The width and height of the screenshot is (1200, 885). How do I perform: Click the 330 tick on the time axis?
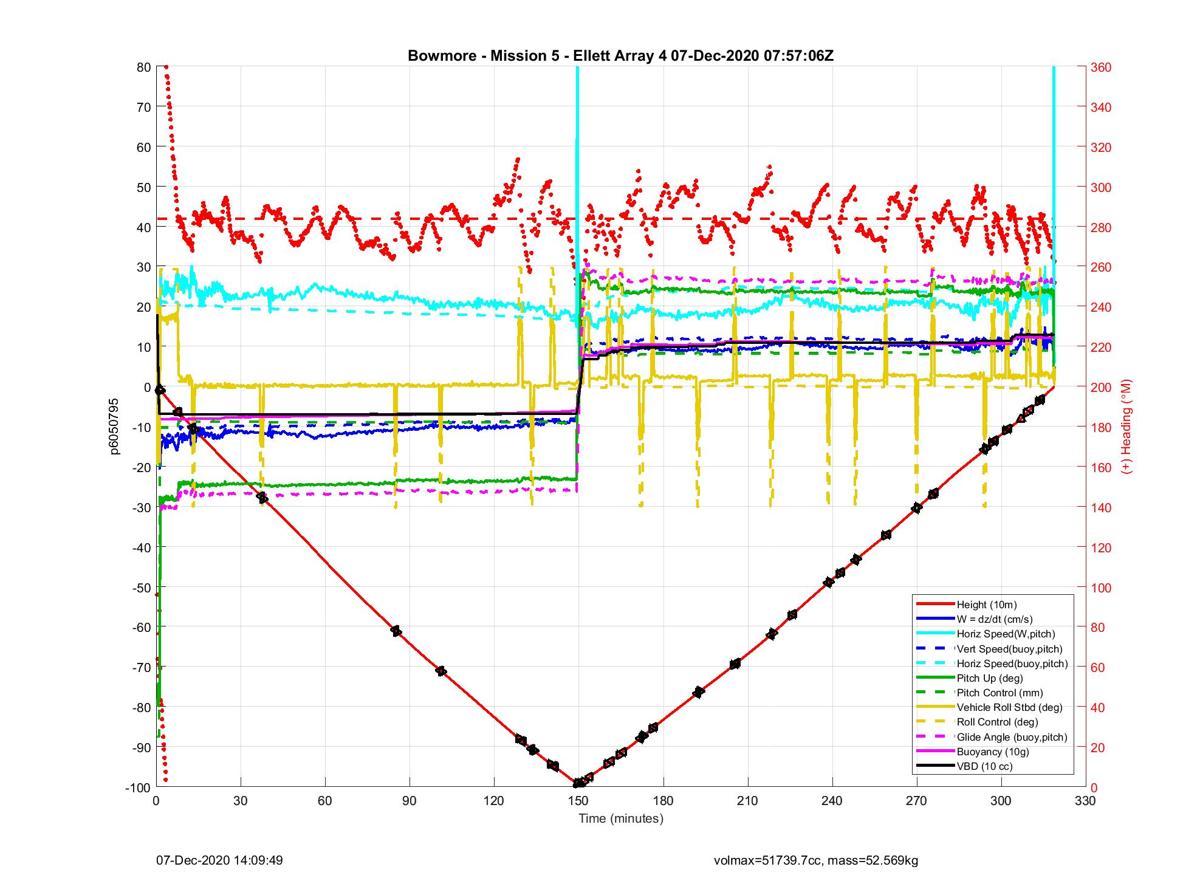1084,801
